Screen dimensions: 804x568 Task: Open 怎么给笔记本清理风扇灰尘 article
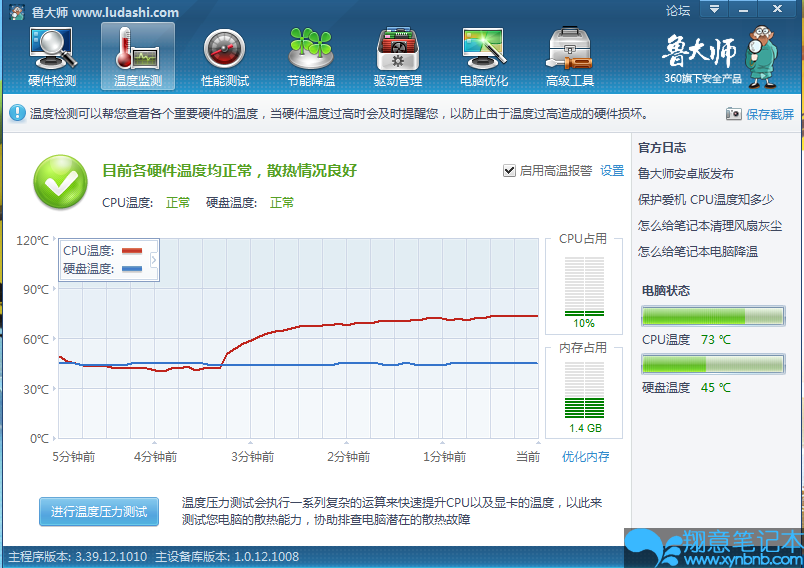(710, 226)
